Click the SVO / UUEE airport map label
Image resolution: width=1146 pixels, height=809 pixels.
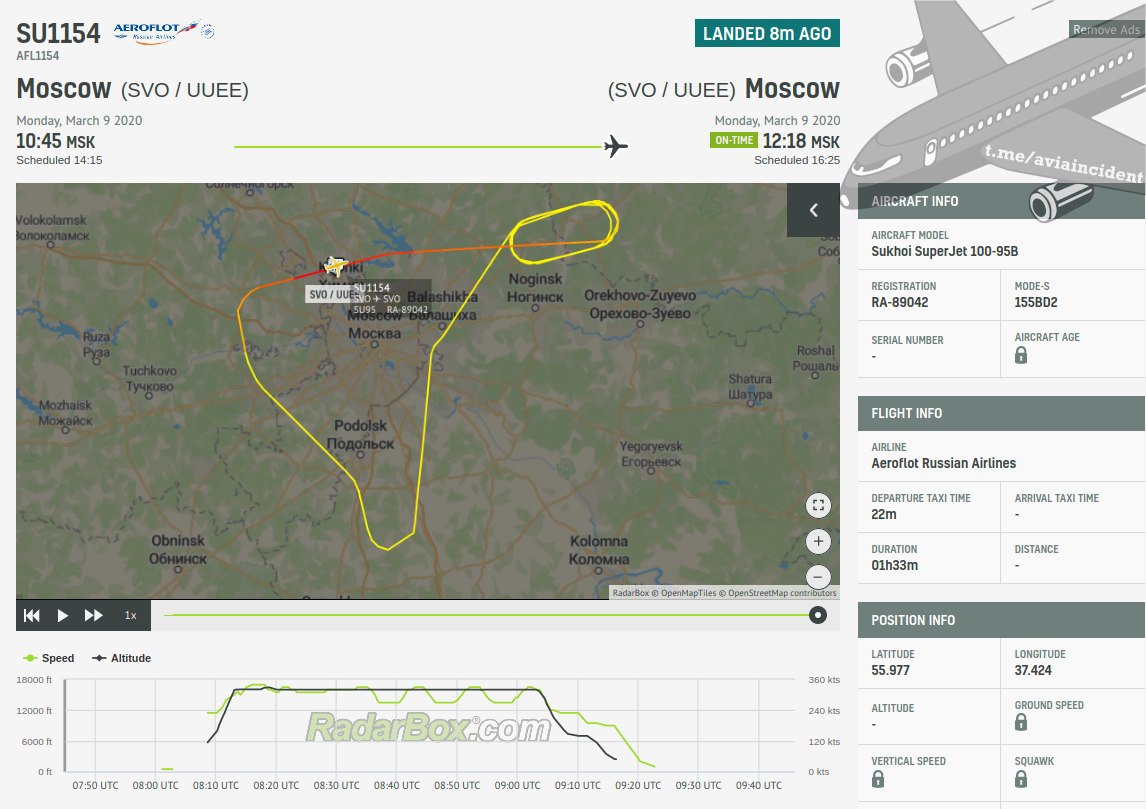point(330,295)
